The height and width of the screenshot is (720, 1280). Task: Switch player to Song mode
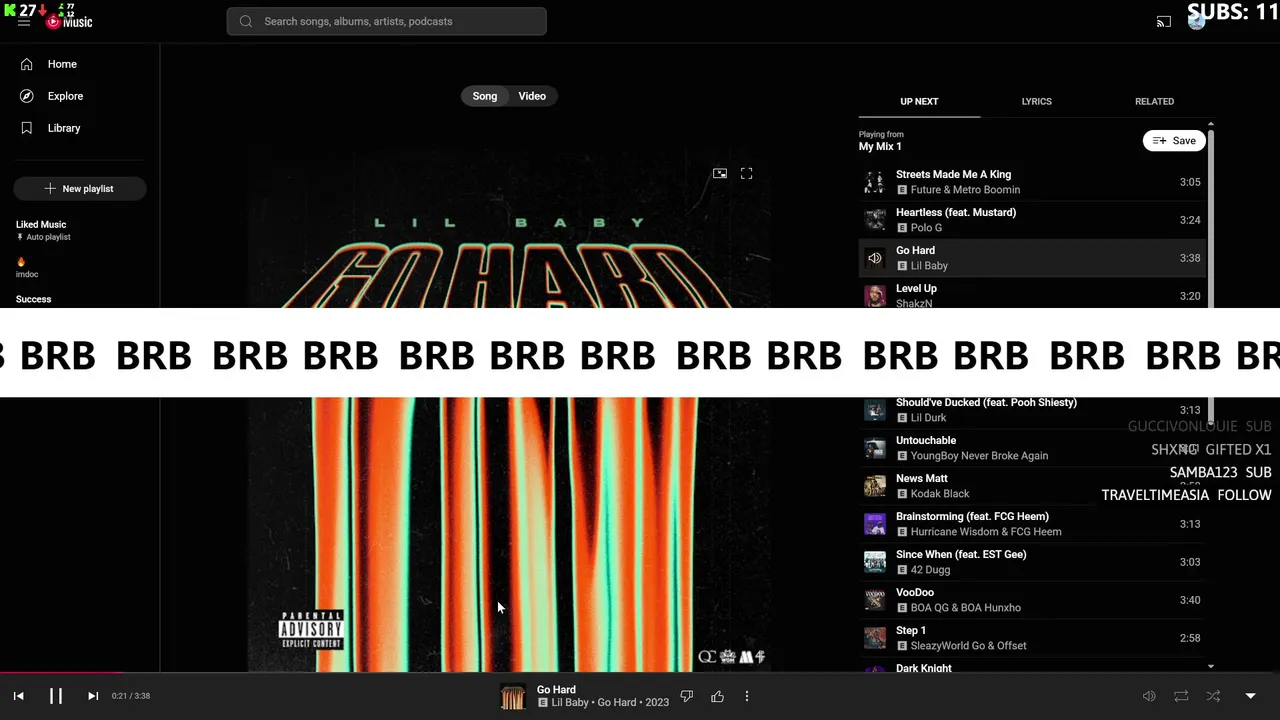485,96
